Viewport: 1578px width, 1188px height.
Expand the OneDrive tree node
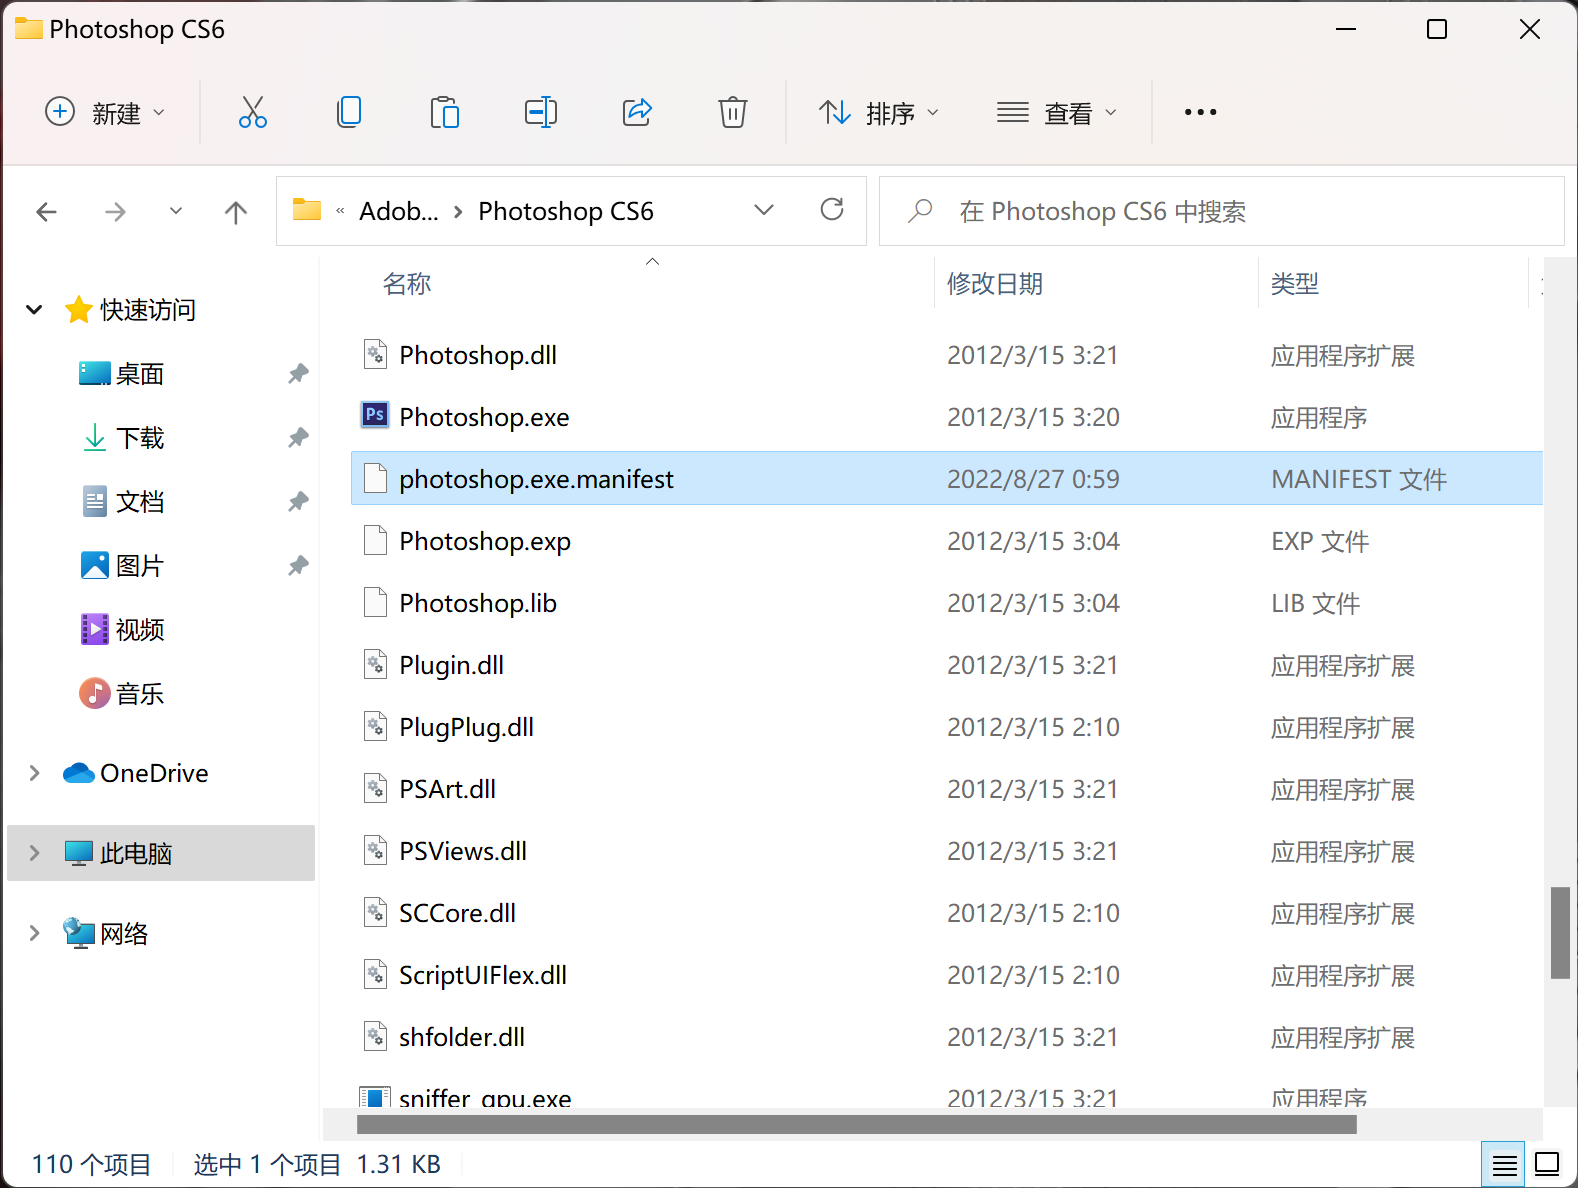[x=34, y=773]
